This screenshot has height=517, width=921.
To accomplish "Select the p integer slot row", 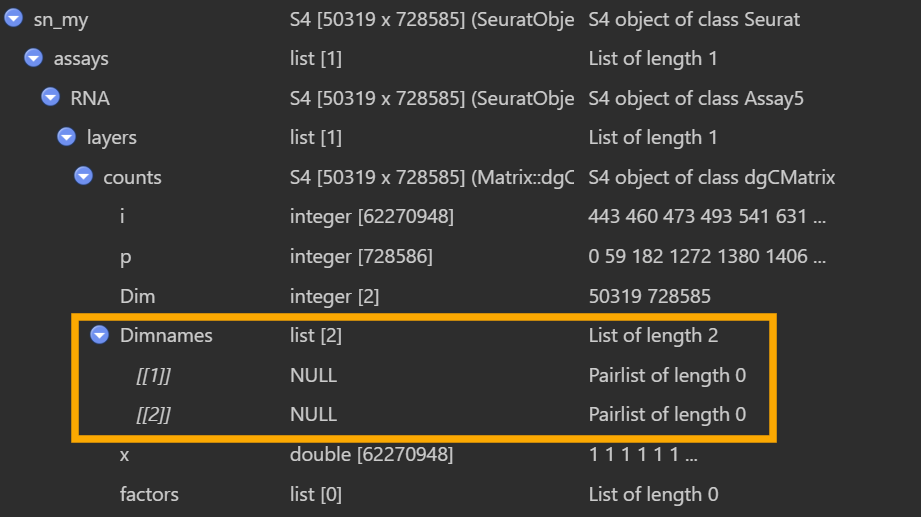I will pyautogui.click(x=124, y=256).
